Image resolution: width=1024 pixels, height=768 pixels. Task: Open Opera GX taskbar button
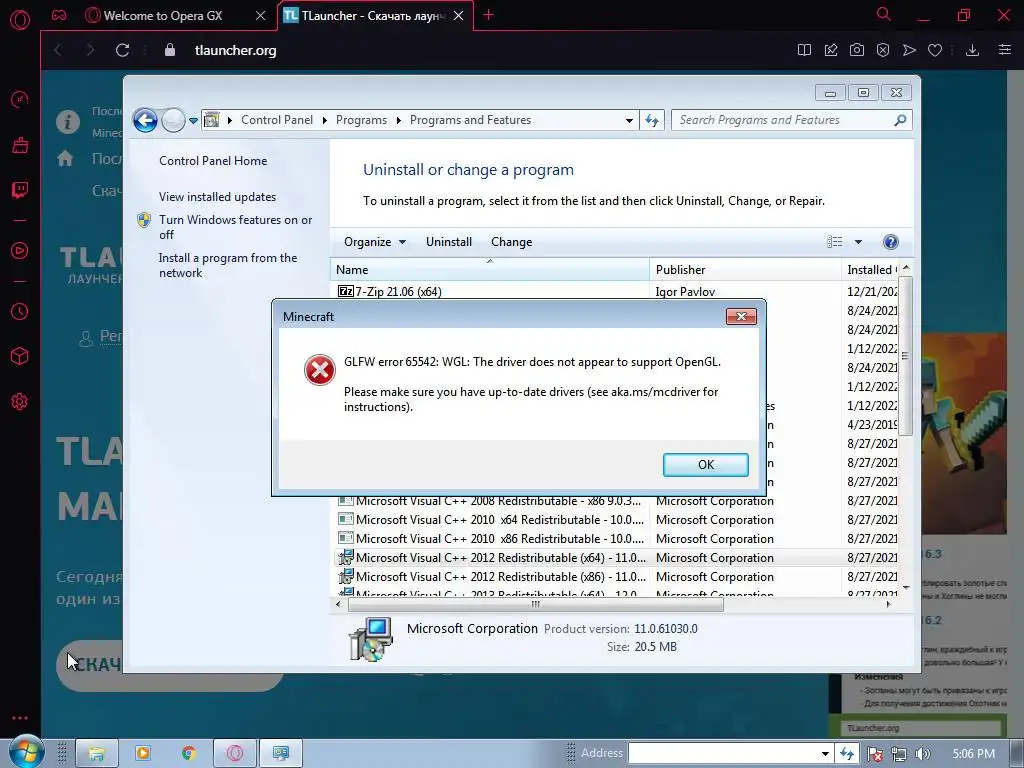coord(234,753)
